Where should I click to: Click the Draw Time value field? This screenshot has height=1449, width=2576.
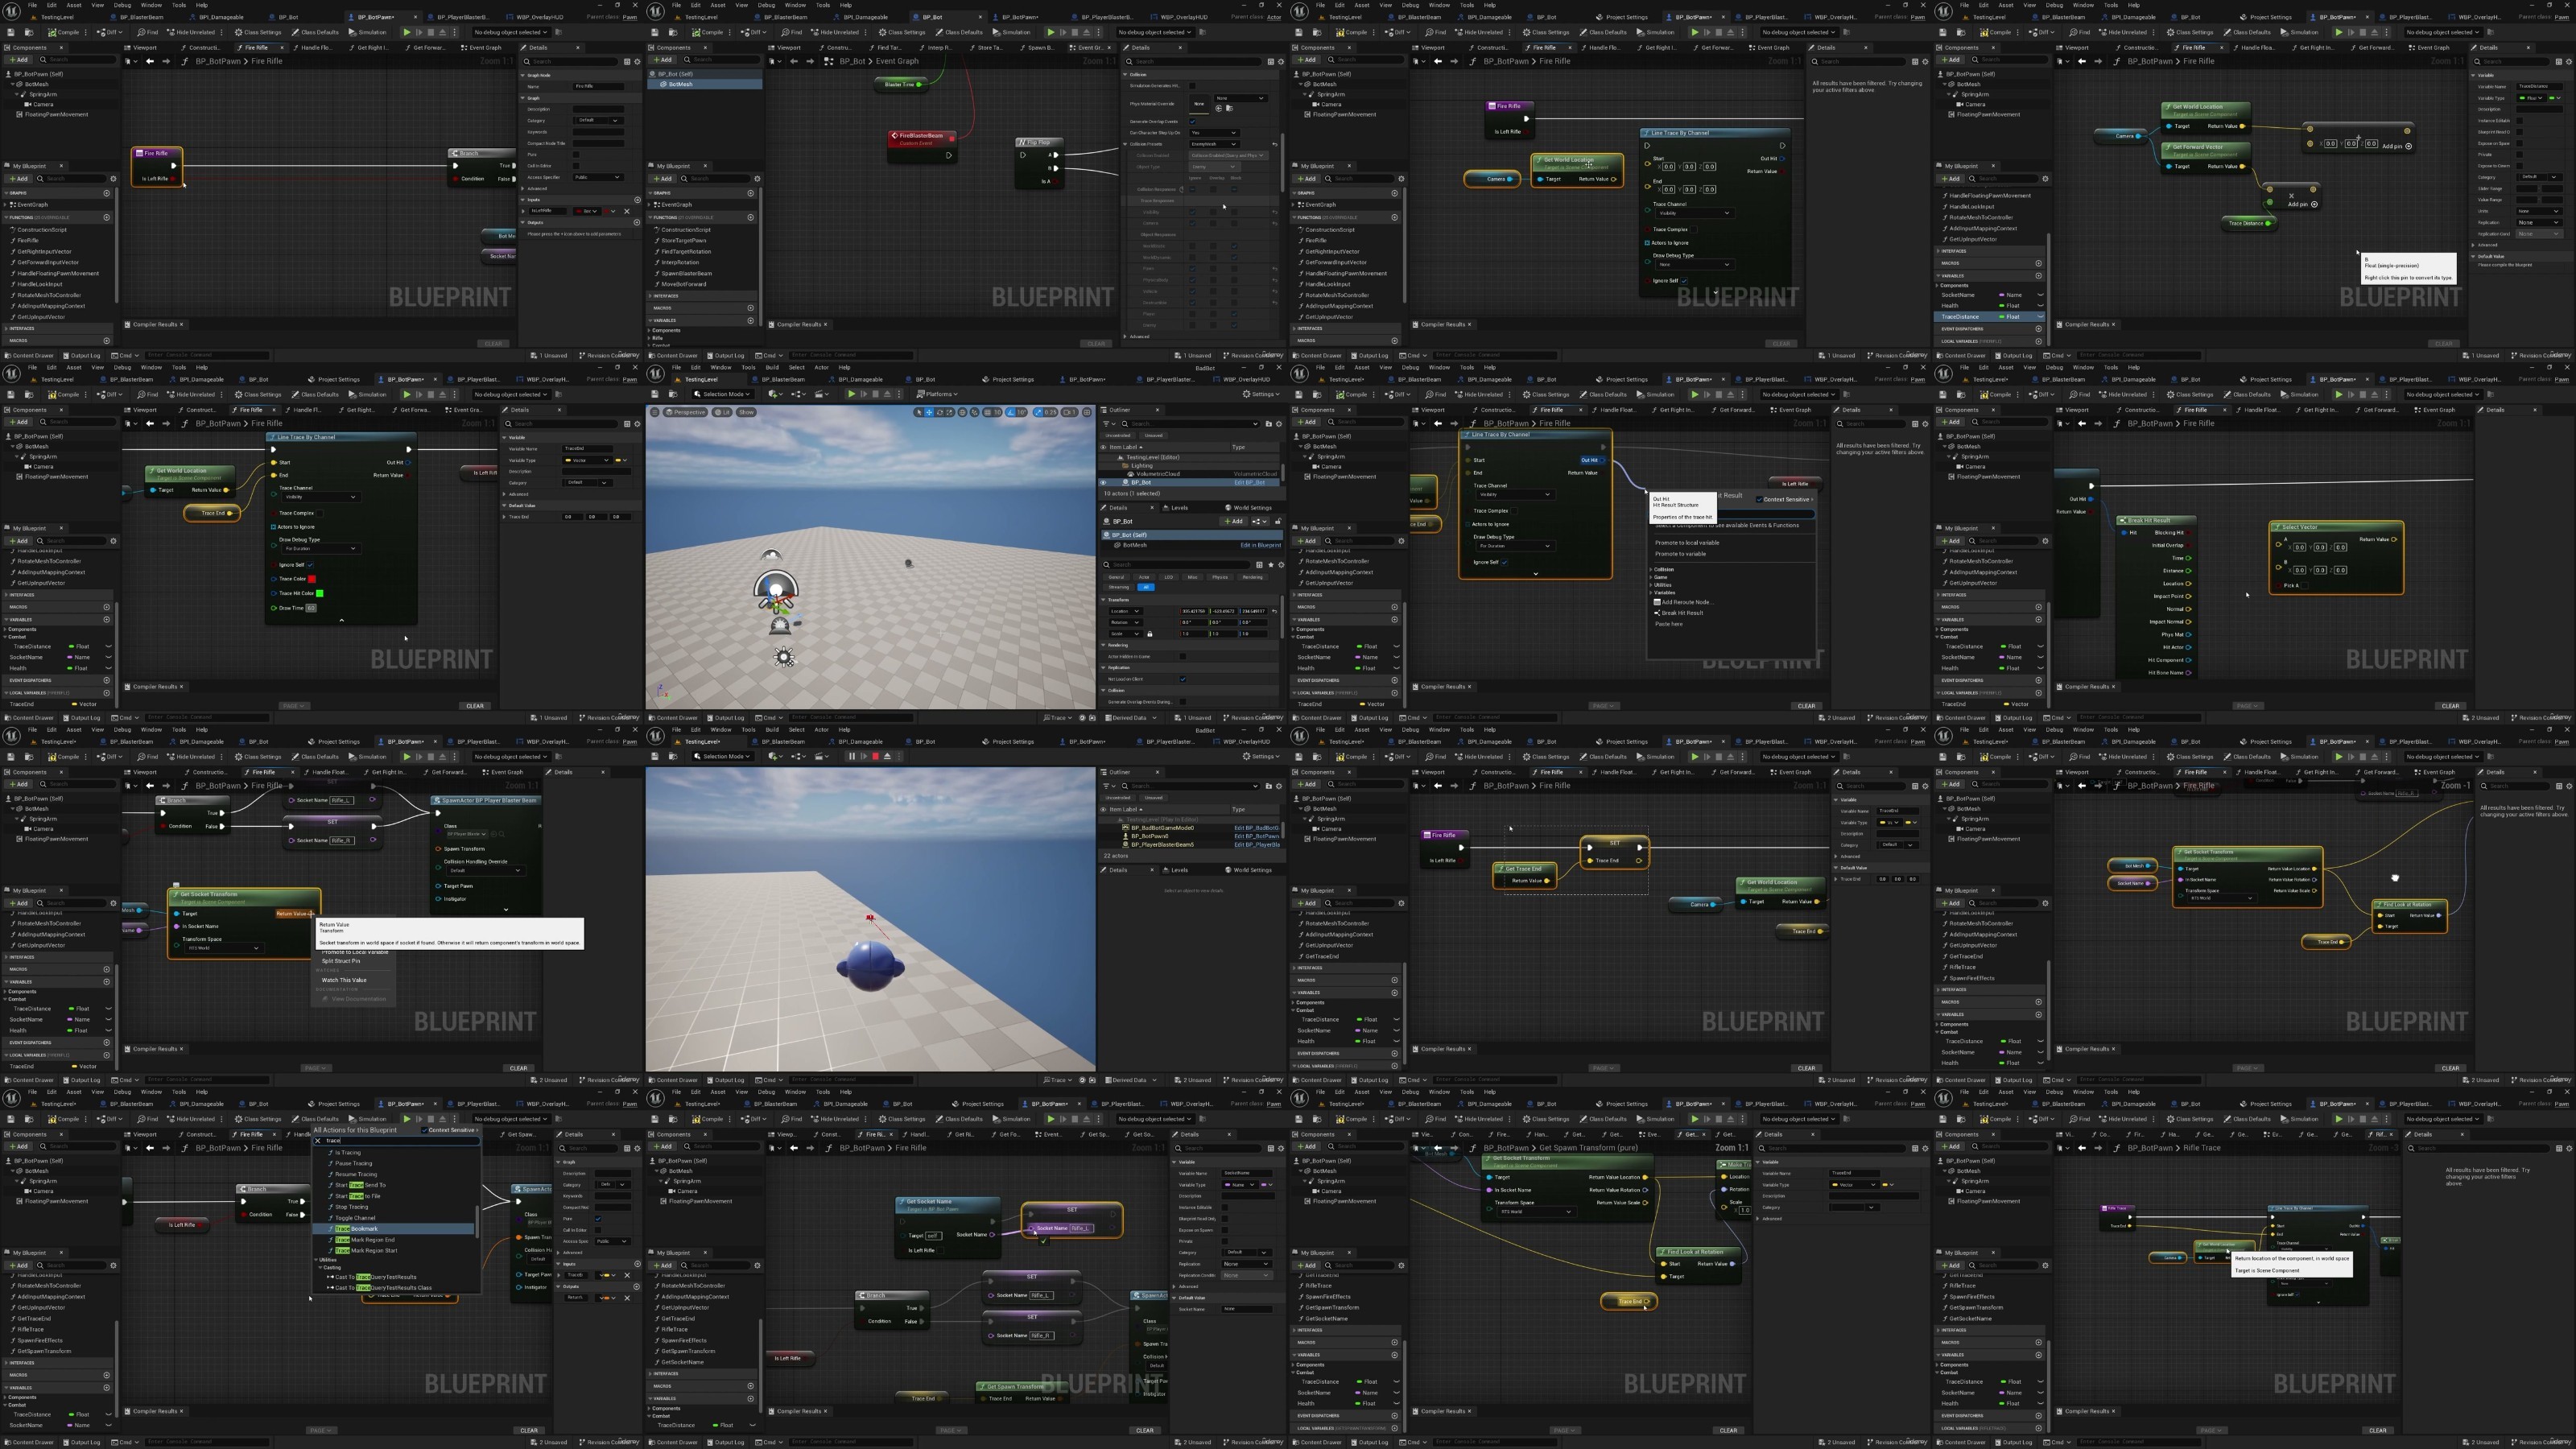311,608
